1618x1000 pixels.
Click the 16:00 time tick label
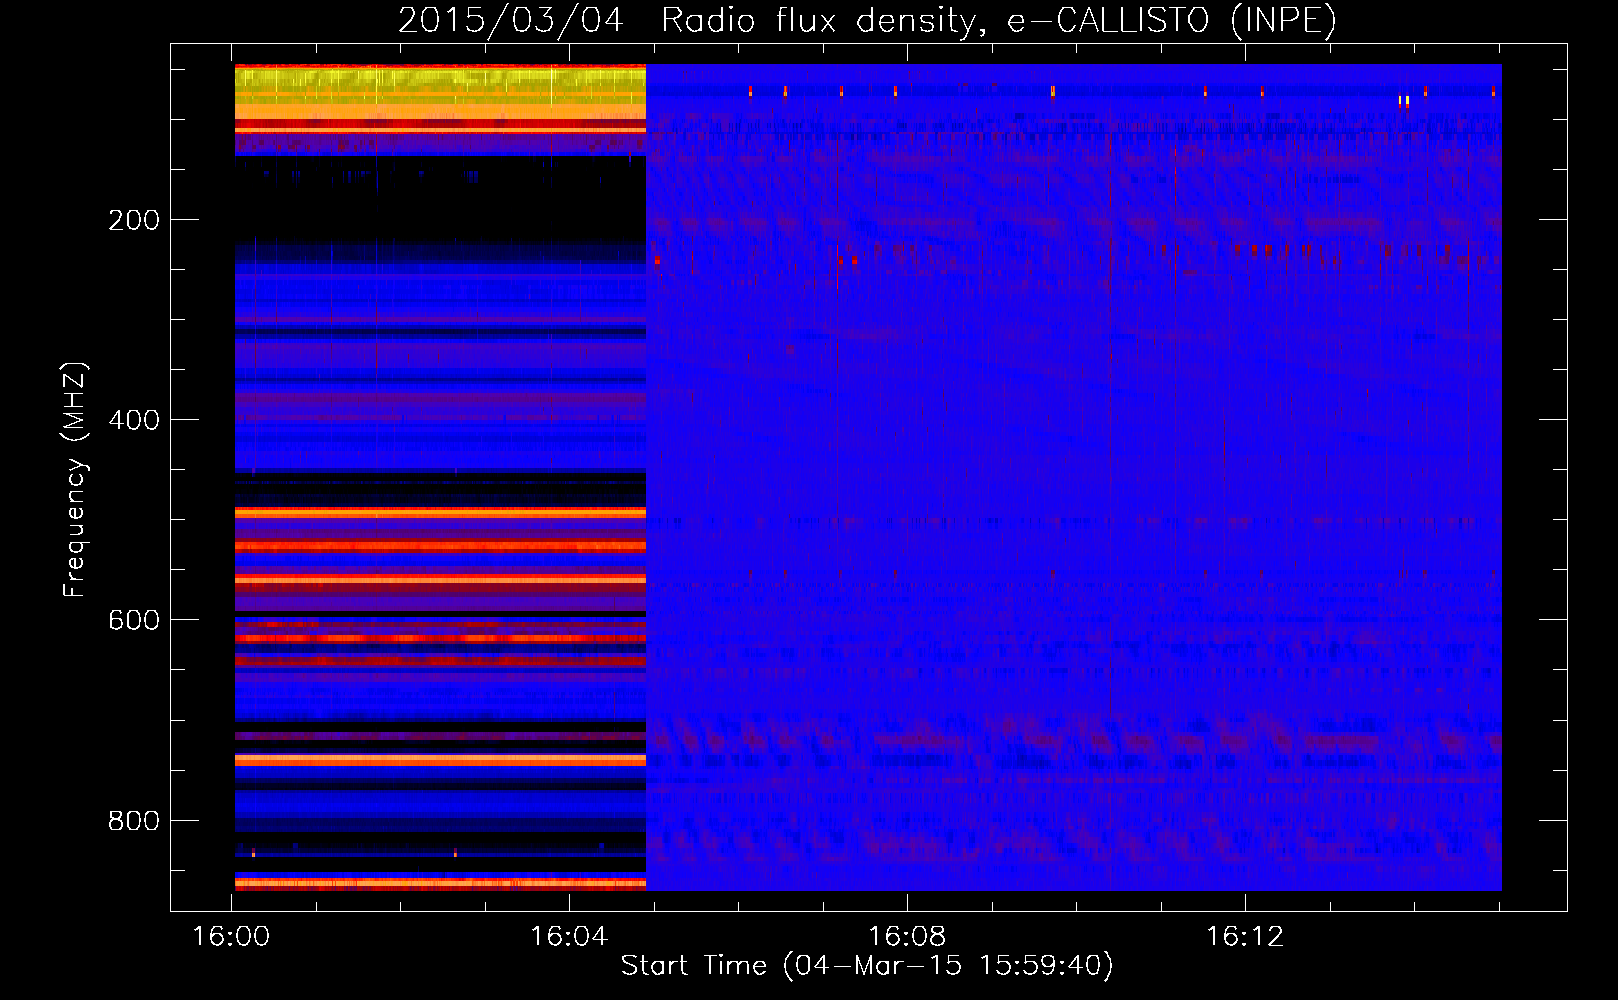coord(232,937)
